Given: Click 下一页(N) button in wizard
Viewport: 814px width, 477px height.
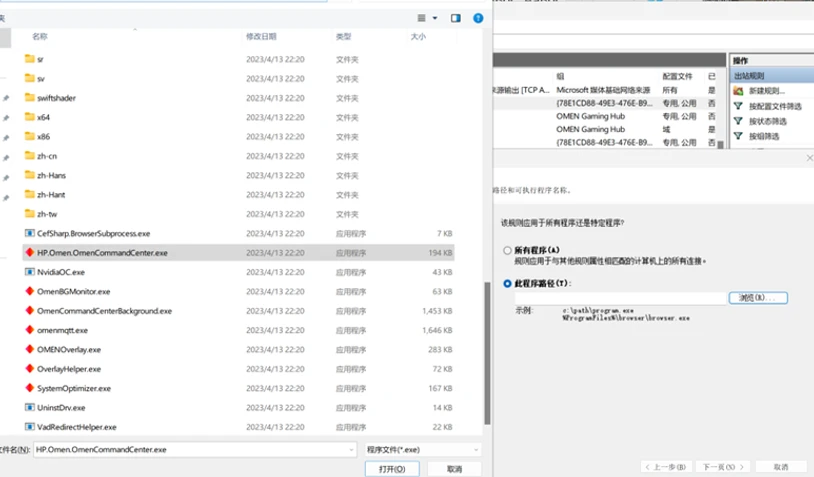Looking at the screenshot, I should tap(723, 467).
